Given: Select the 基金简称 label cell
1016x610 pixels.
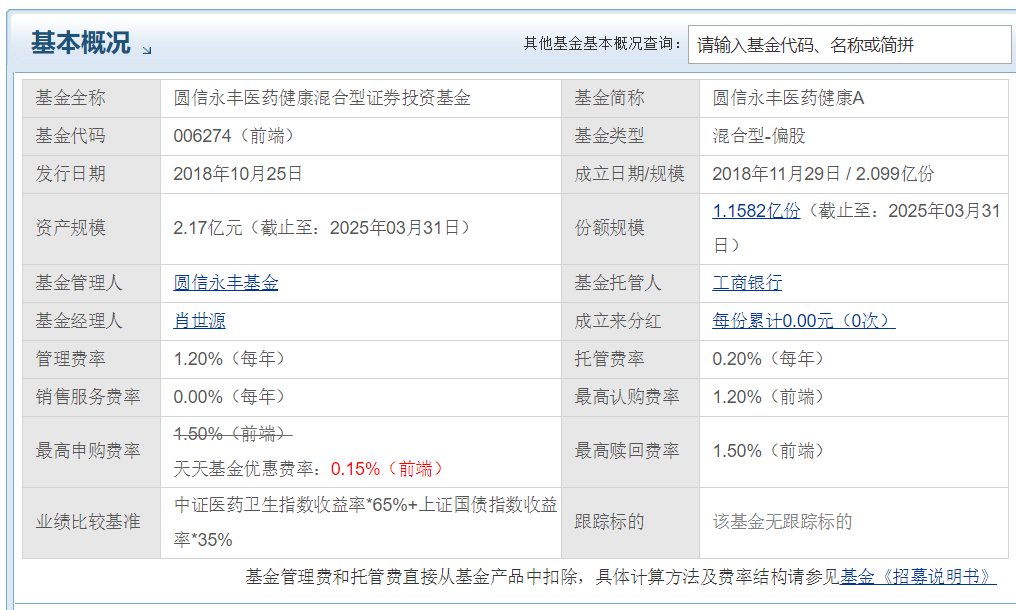Looking at the screenshot, I should (x=630, y=98).
